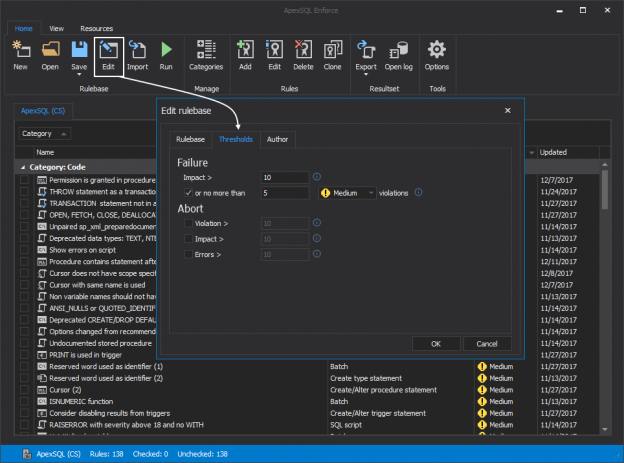Click Cancel in Edit rulebase dialog
Viewport: 624px width, 463px height.
[487, 344]
